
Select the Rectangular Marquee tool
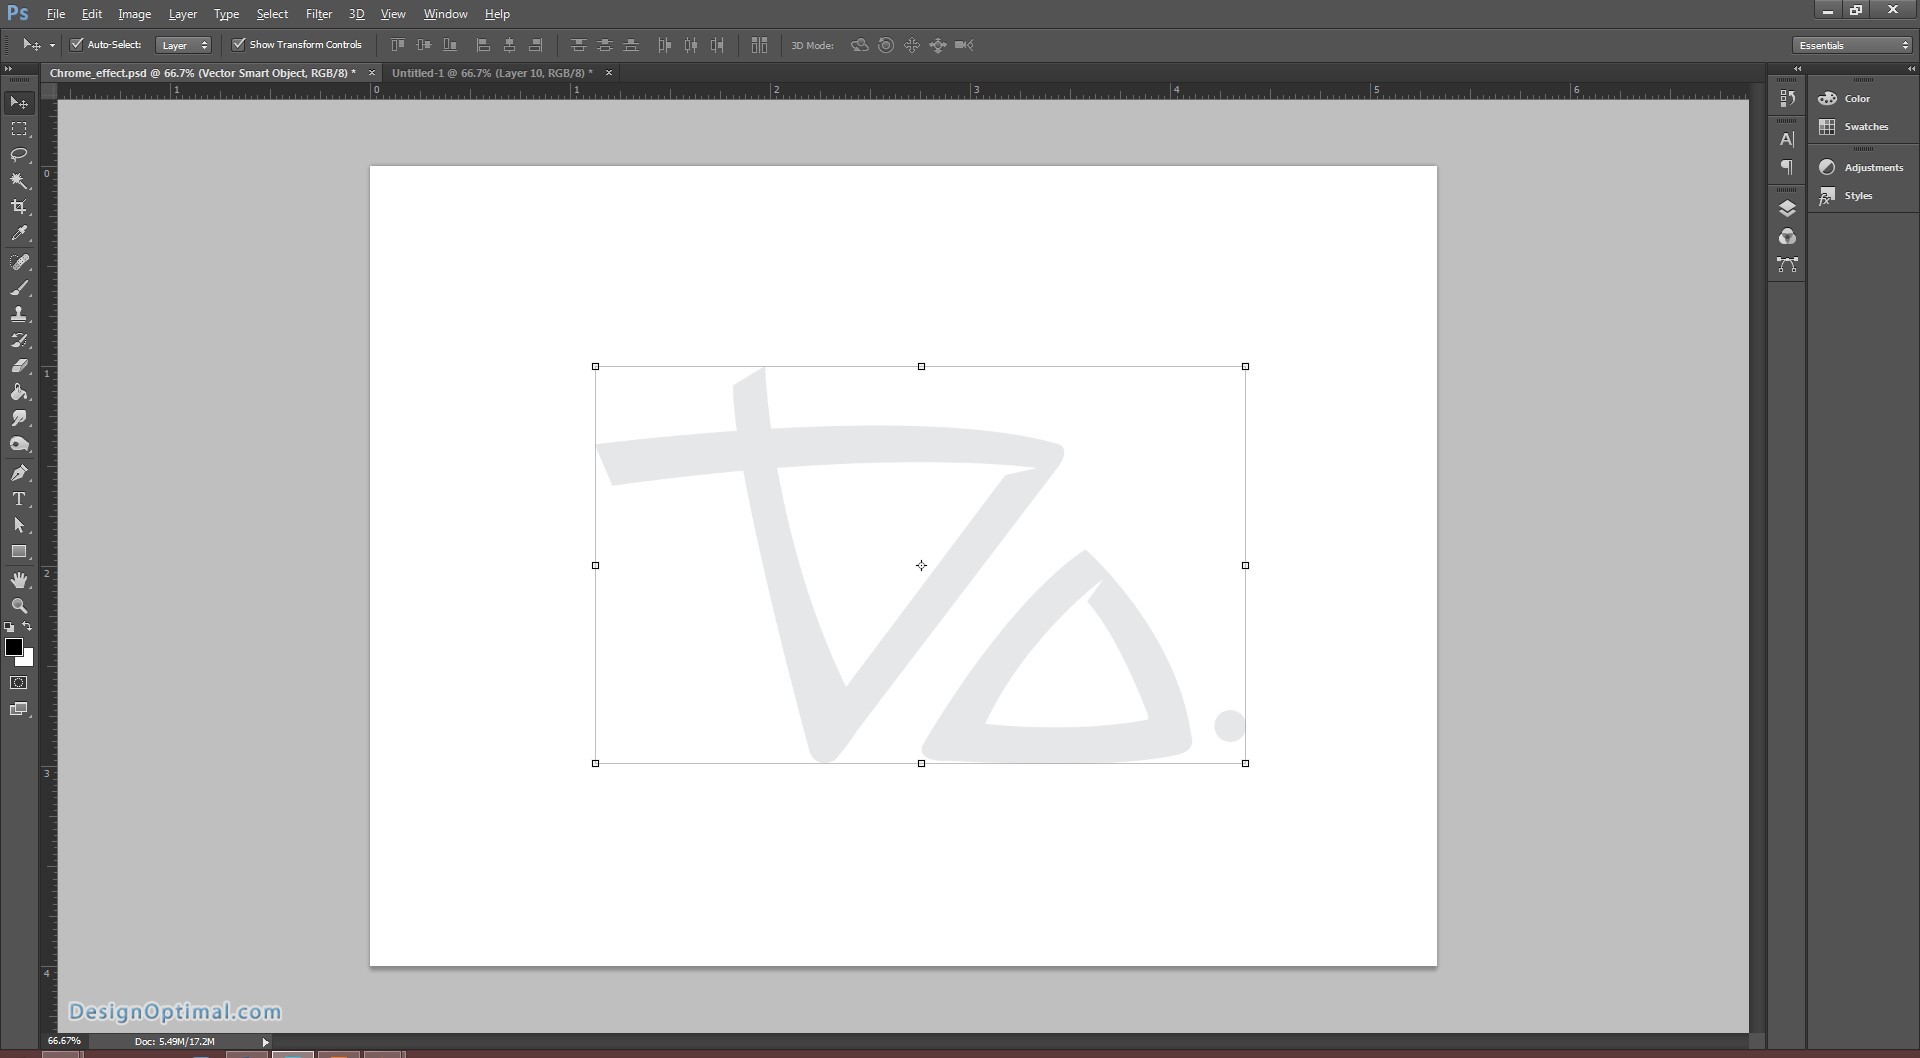click(x=19, y=129)
